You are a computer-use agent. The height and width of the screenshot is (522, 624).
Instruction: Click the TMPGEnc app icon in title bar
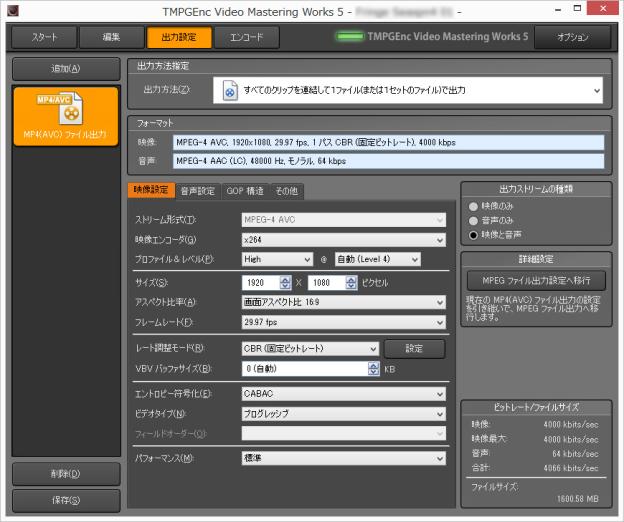[x=14, y=11]
